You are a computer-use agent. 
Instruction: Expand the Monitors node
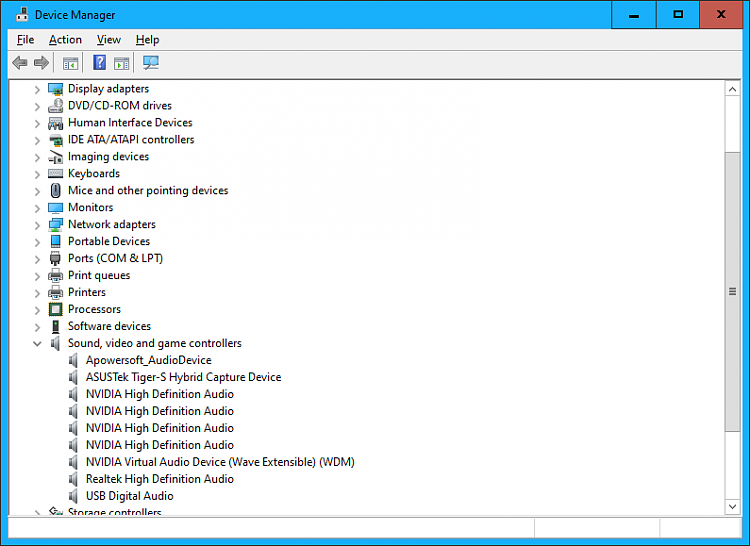(x=37, y=208)
